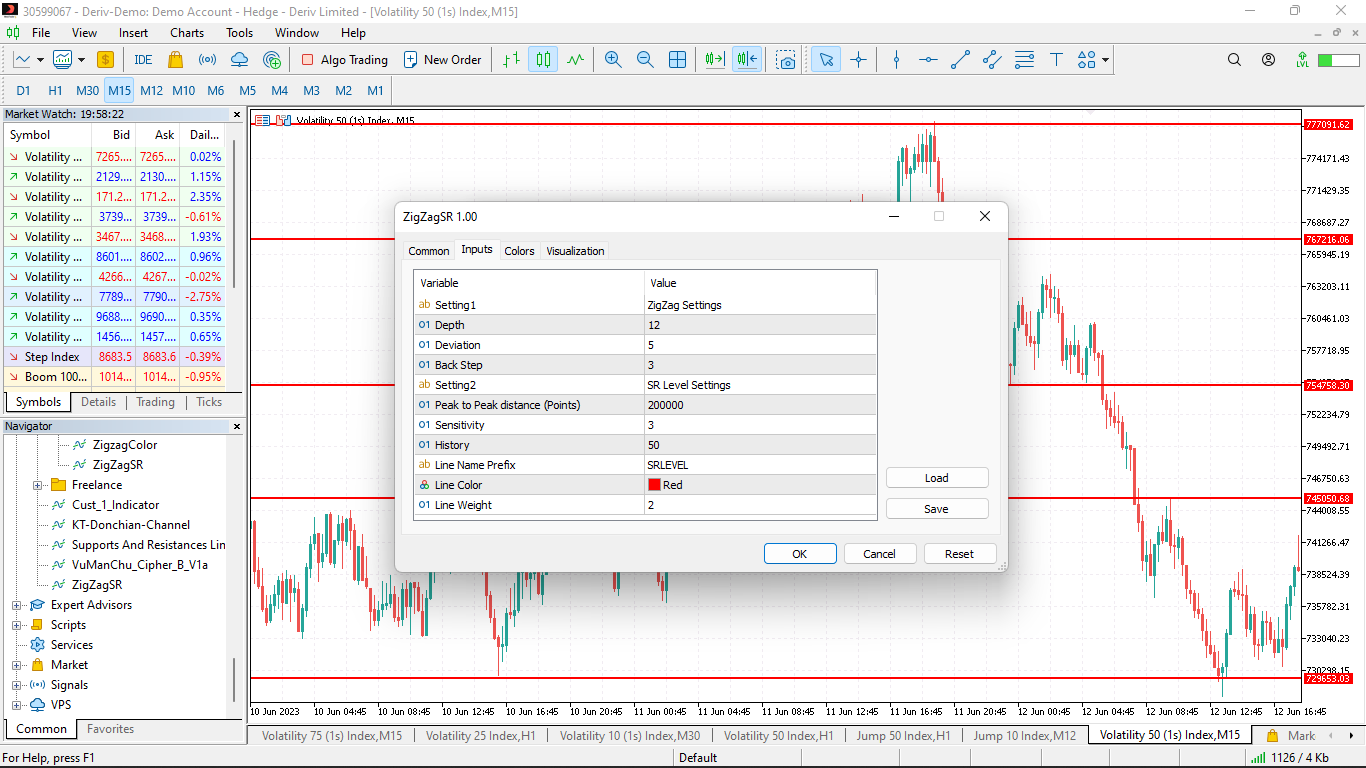The image size is (1366, 768).
Task: Open Volatility 50 Index,H1 chart tab
Action: 778,736
